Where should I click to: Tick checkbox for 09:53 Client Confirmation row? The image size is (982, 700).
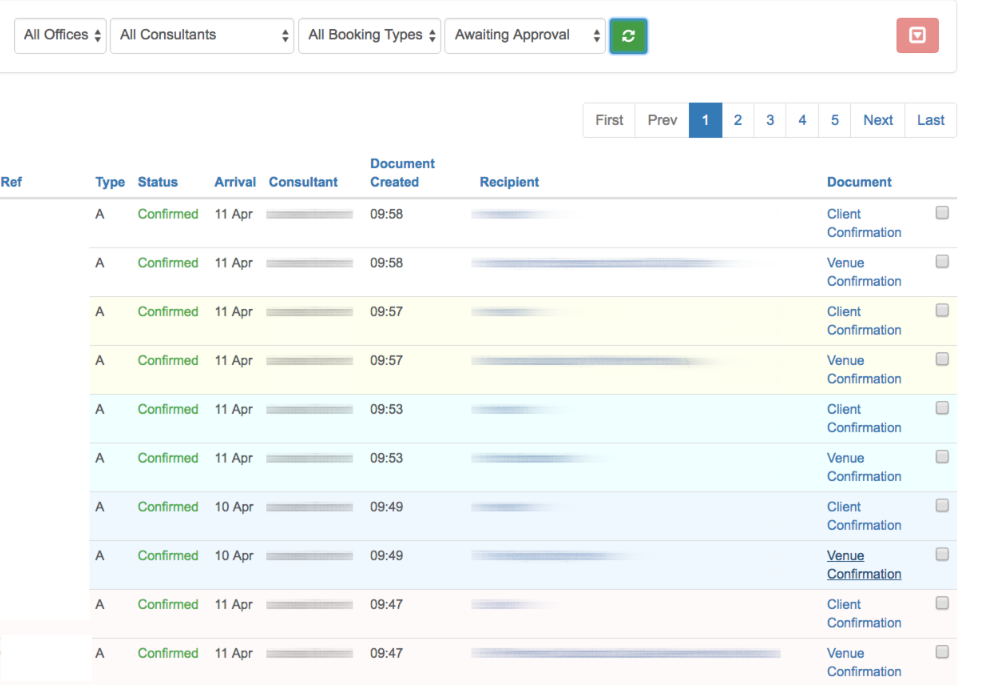coord(942,408)
